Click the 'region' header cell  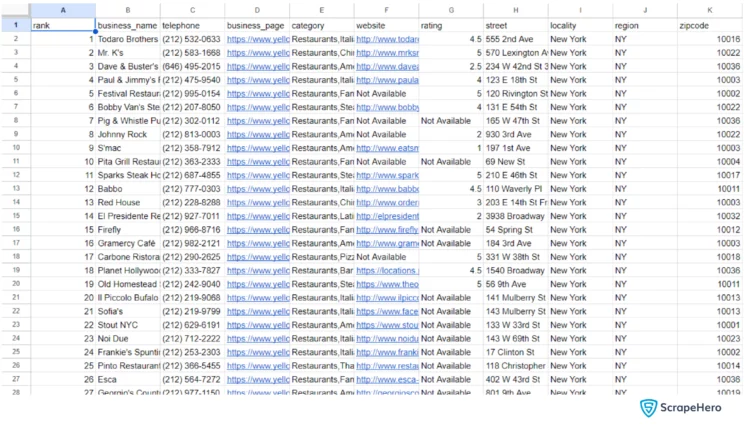point(645,26)
